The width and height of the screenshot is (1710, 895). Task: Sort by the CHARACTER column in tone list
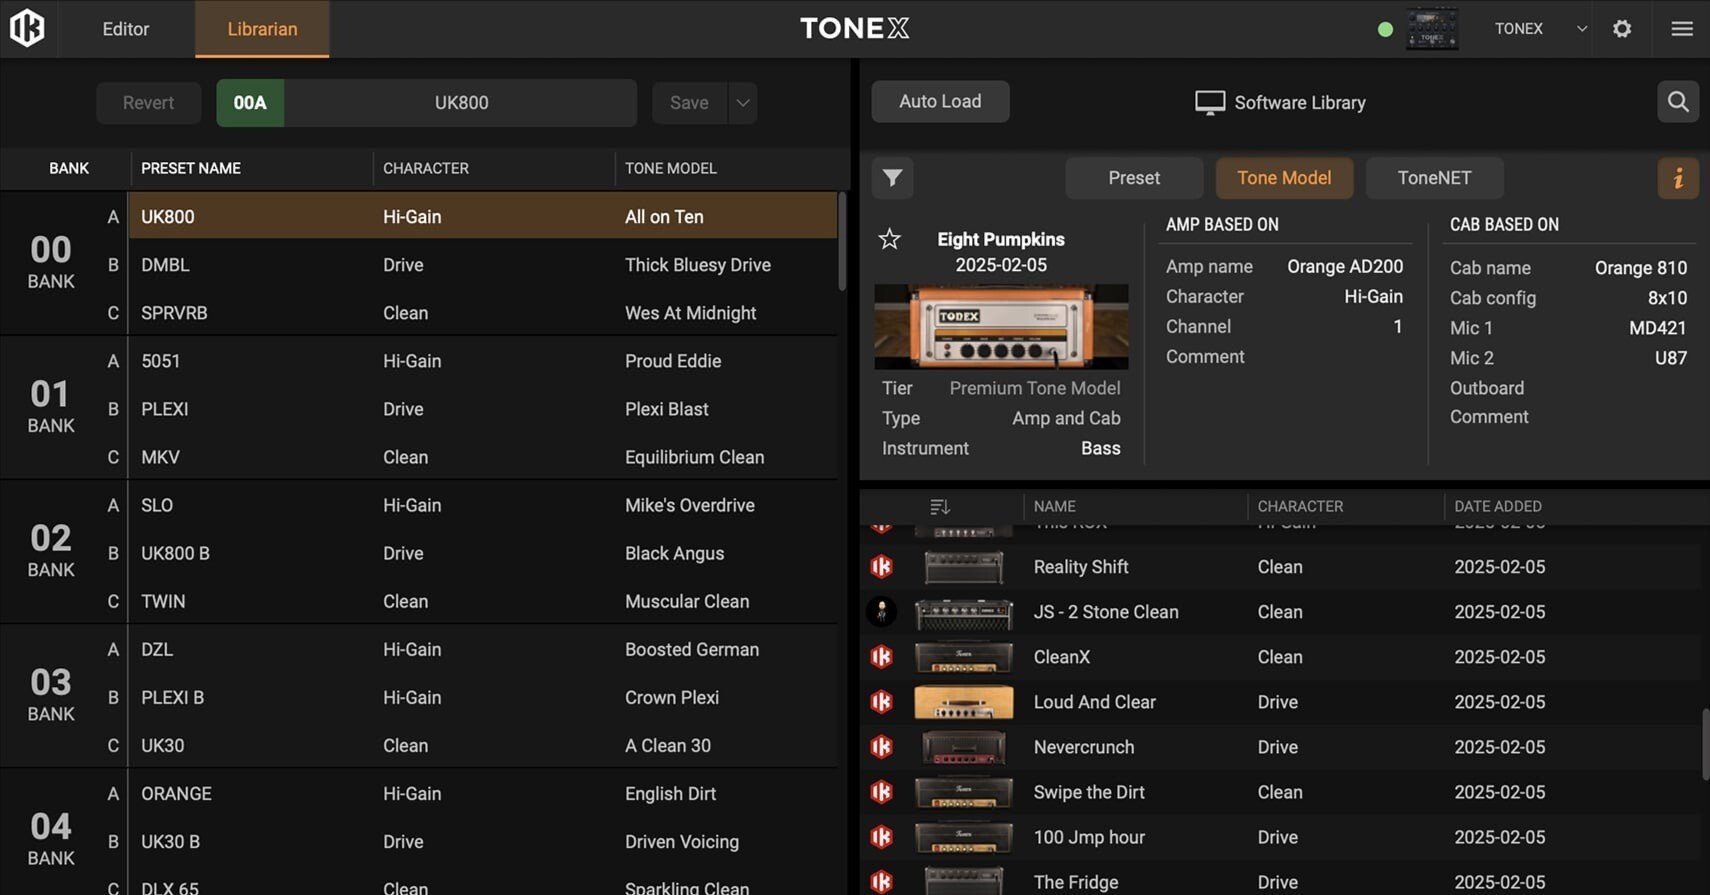coord(1300,507)
